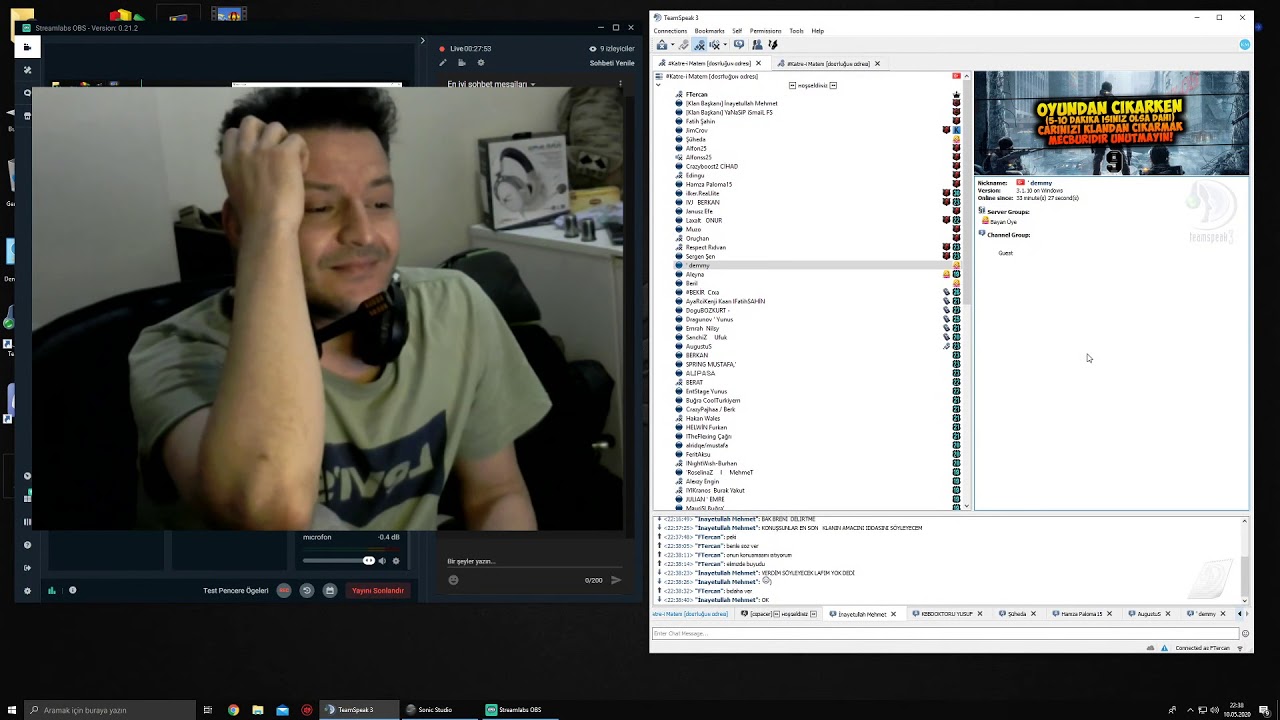Click the 'Connected as FTercan' status text
Viewport: 1280px width, 720px height.
point(1203,648)
